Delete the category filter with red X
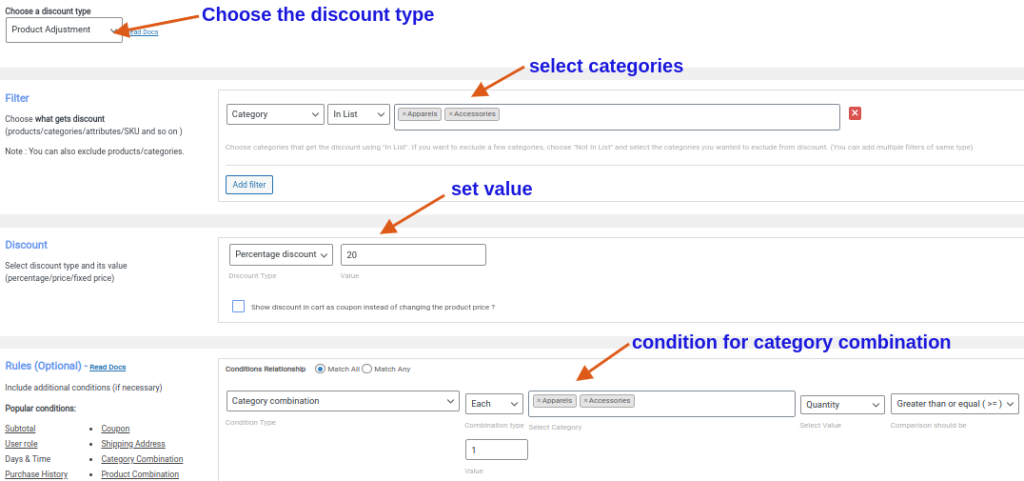Screen dimensions: 1024x481 pos(855,113)
